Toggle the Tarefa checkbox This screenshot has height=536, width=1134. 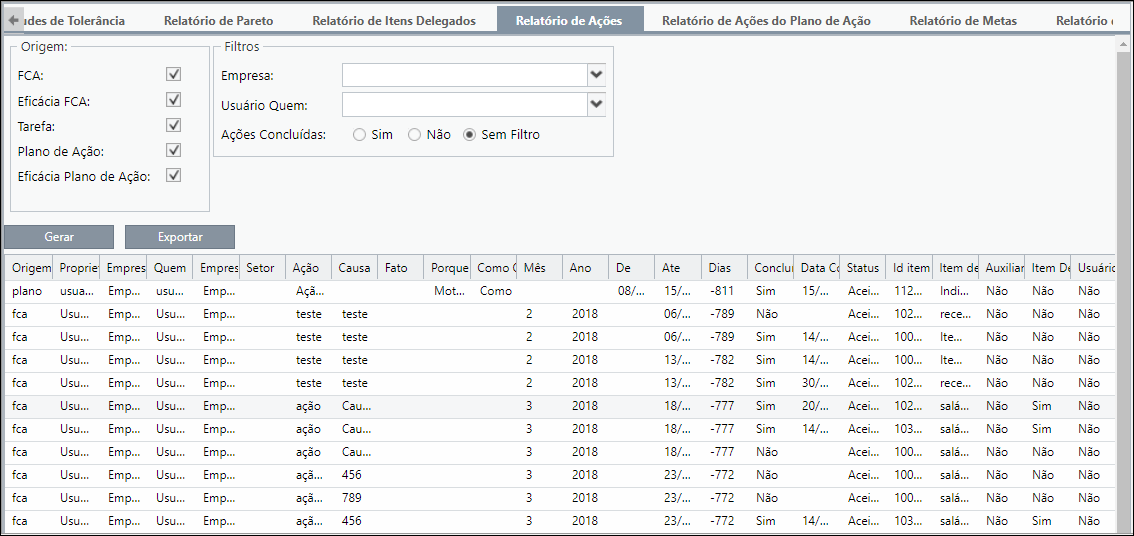coord(174,125)
